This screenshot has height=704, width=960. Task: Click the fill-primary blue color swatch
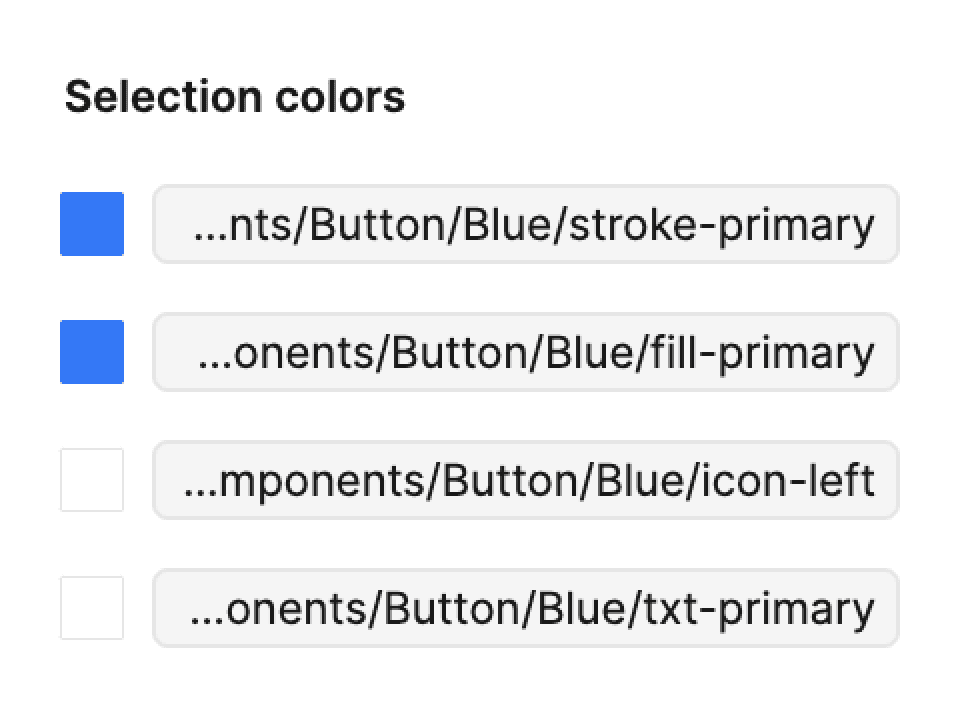[92, 352]
